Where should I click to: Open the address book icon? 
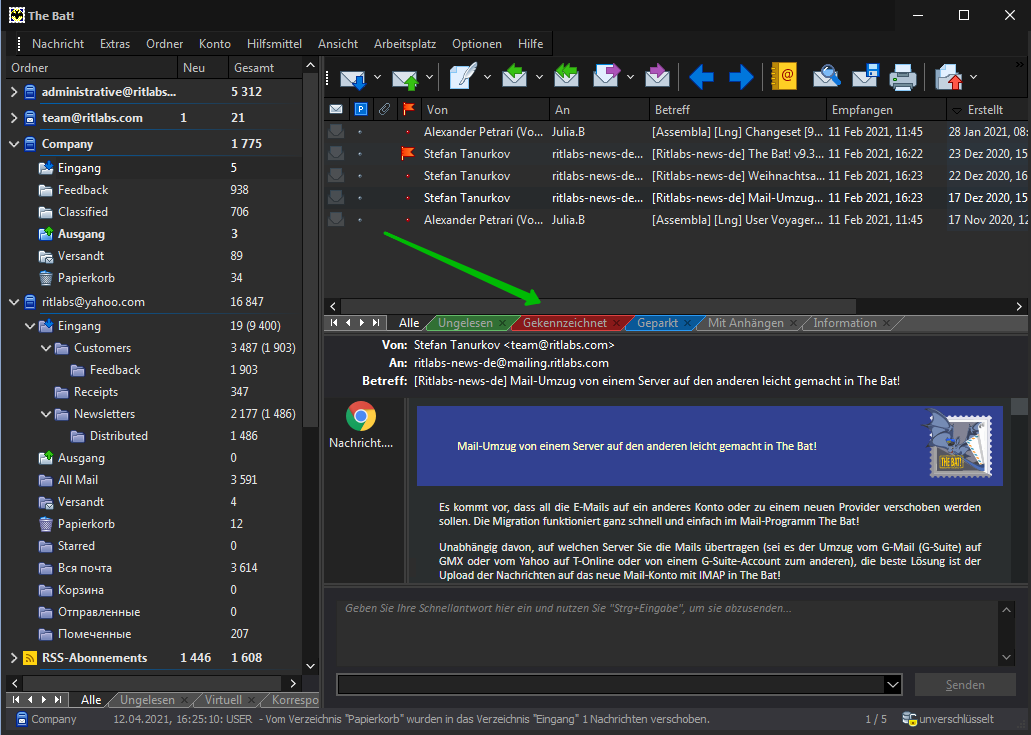coord(784,76)
